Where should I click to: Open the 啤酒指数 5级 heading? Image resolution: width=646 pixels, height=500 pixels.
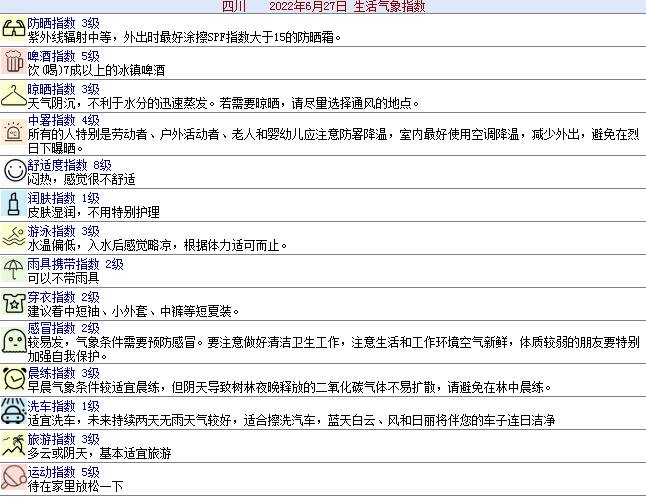click(63, 56)
